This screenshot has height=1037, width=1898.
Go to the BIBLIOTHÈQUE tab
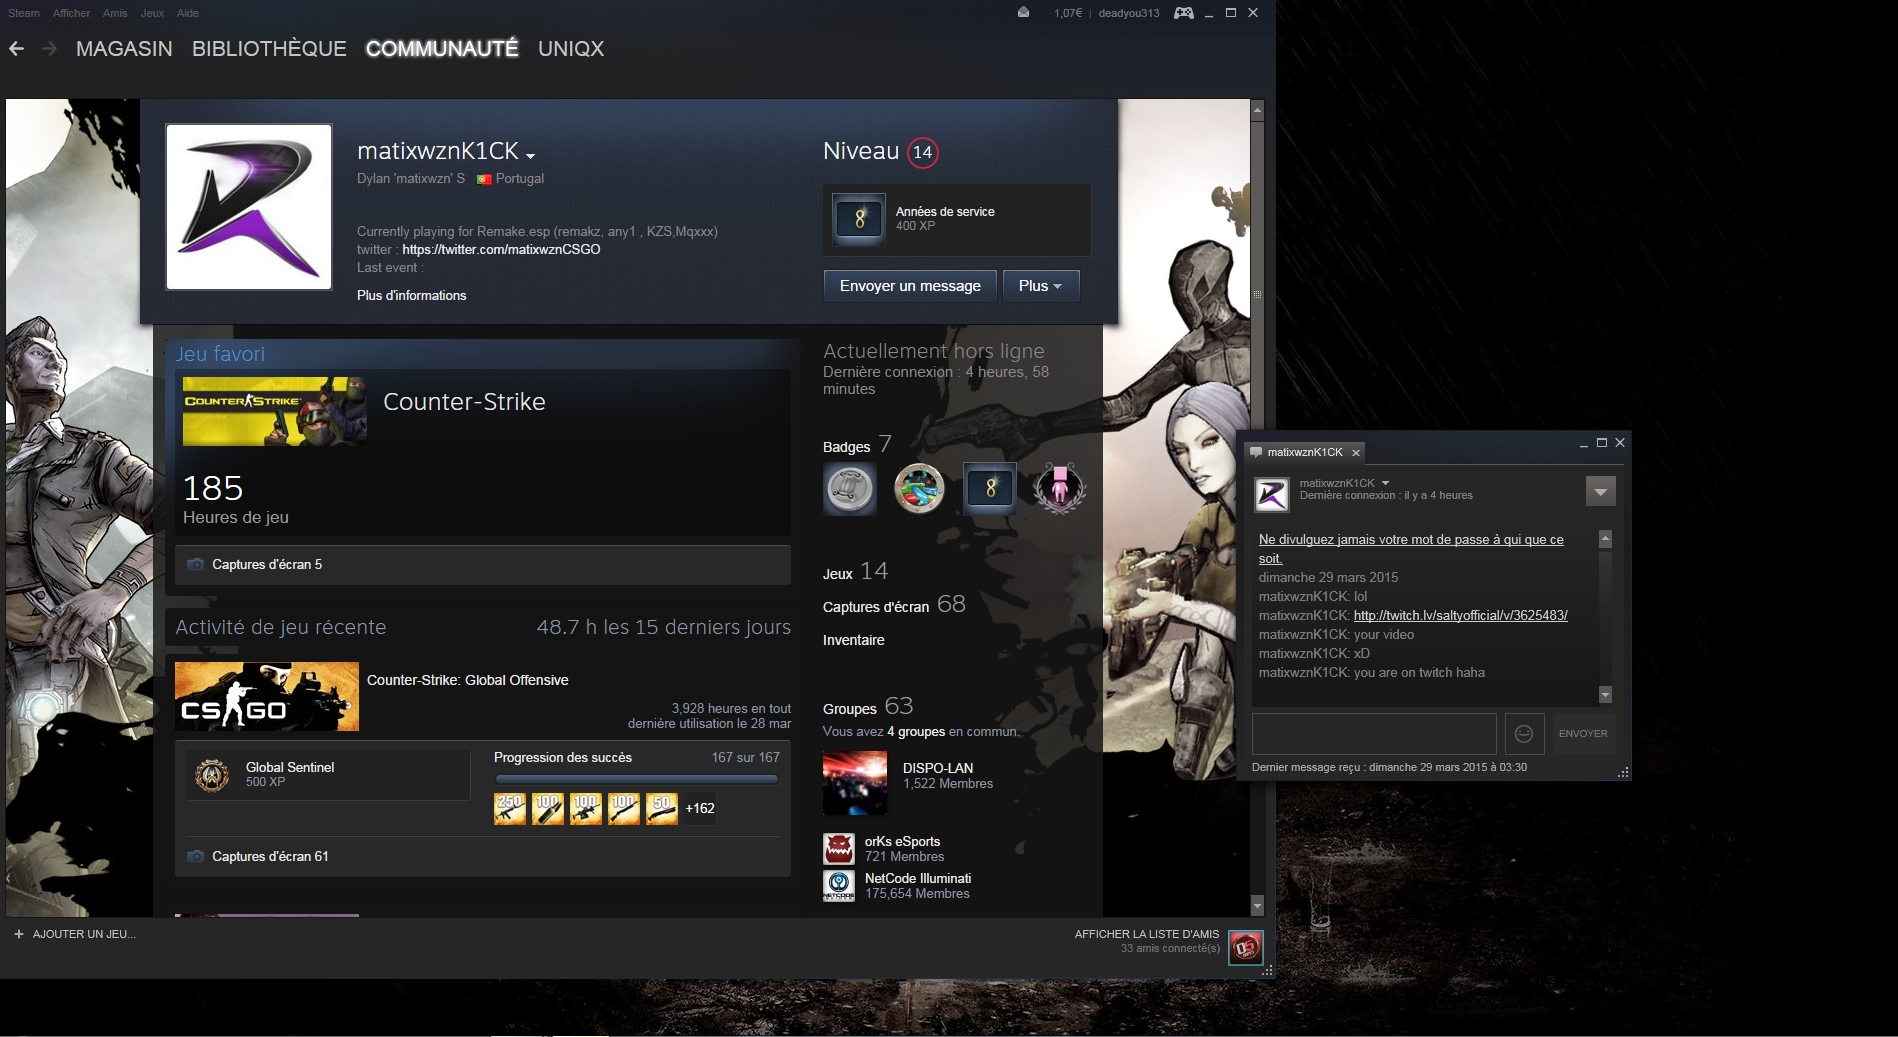coord(269,48)
